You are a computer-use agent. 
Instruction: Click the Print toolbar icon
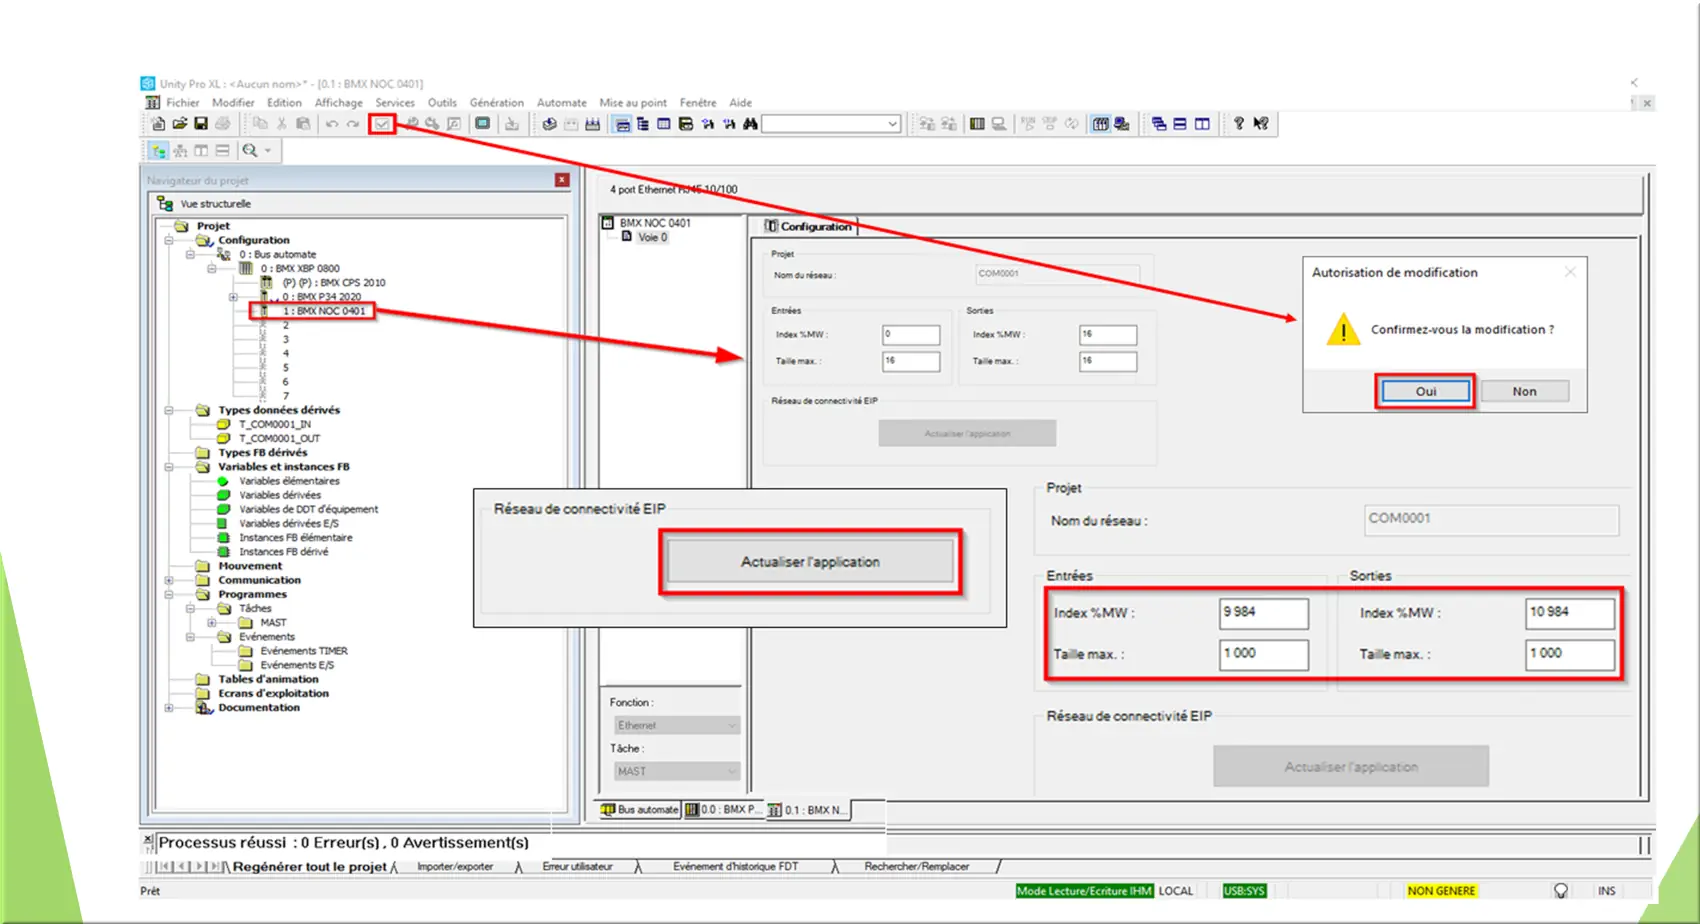(222, 124)
